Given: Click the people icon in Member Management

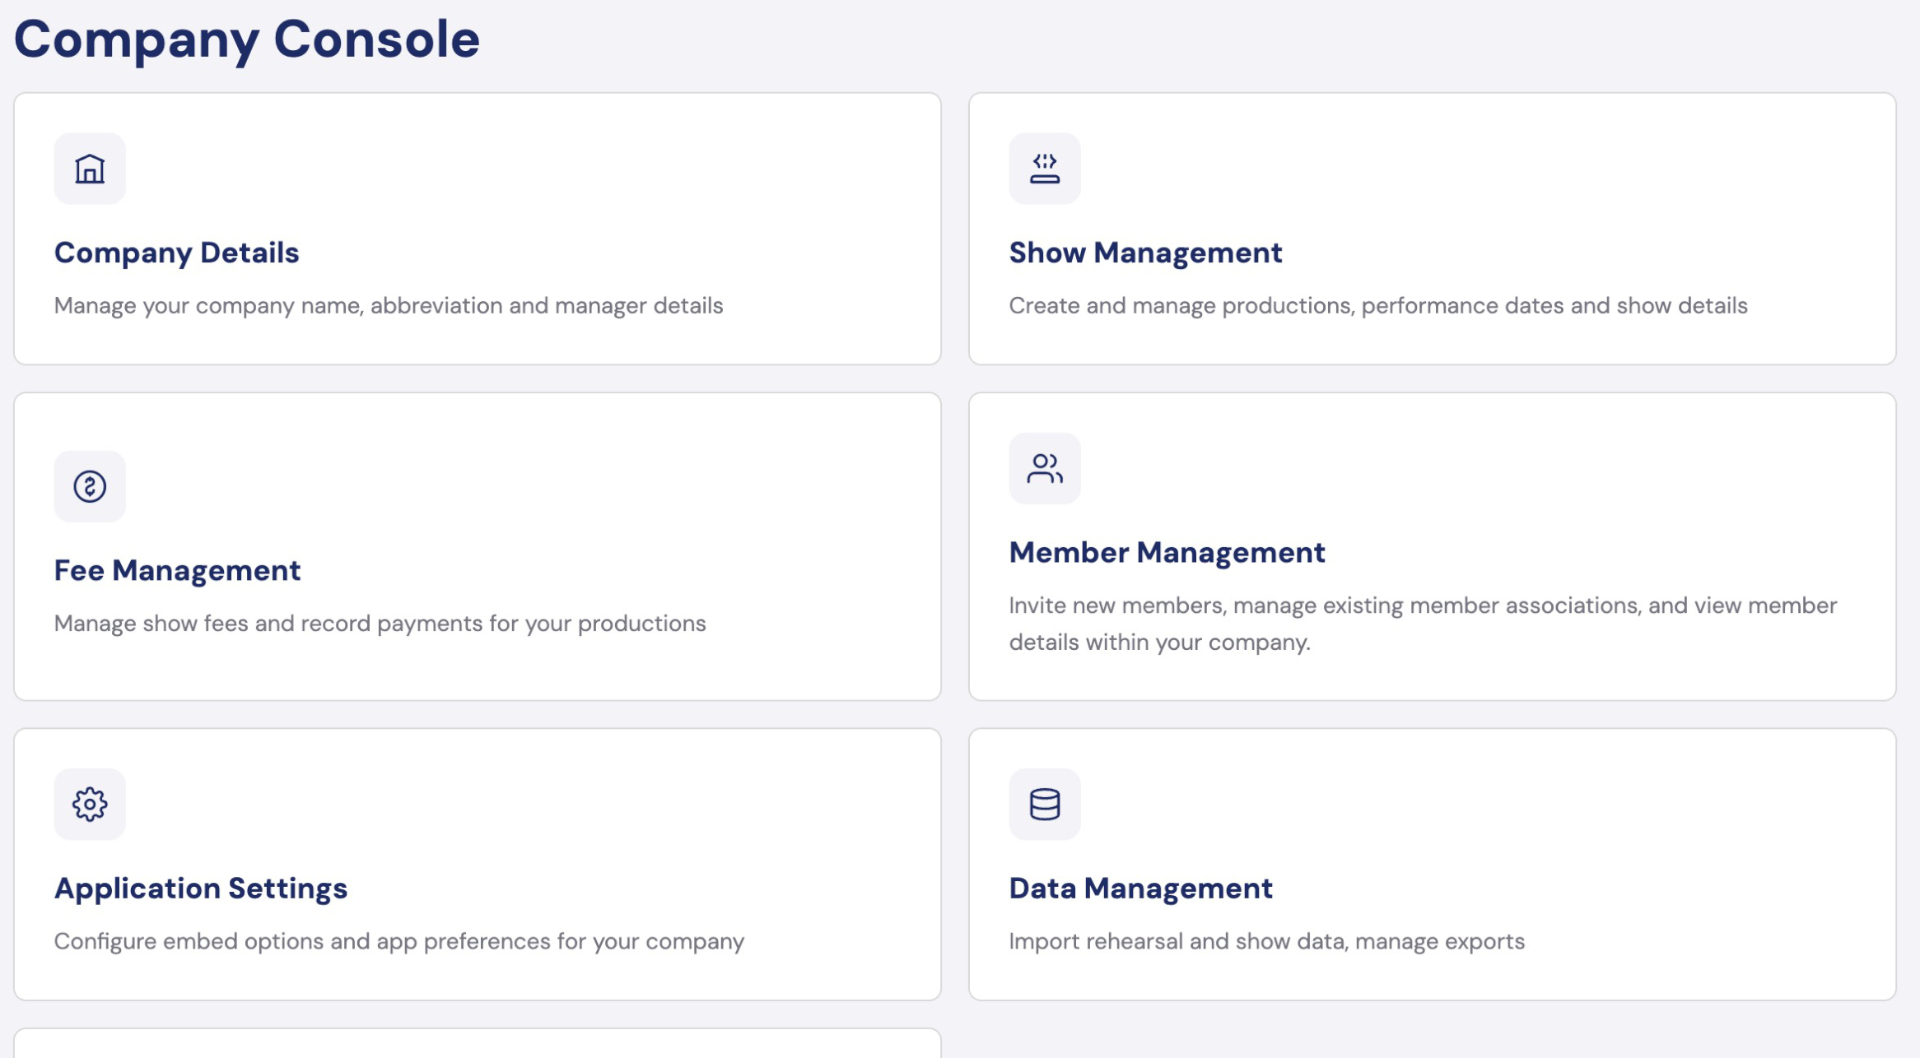Looking at the screenshot, I should (x=1045, y=469).
